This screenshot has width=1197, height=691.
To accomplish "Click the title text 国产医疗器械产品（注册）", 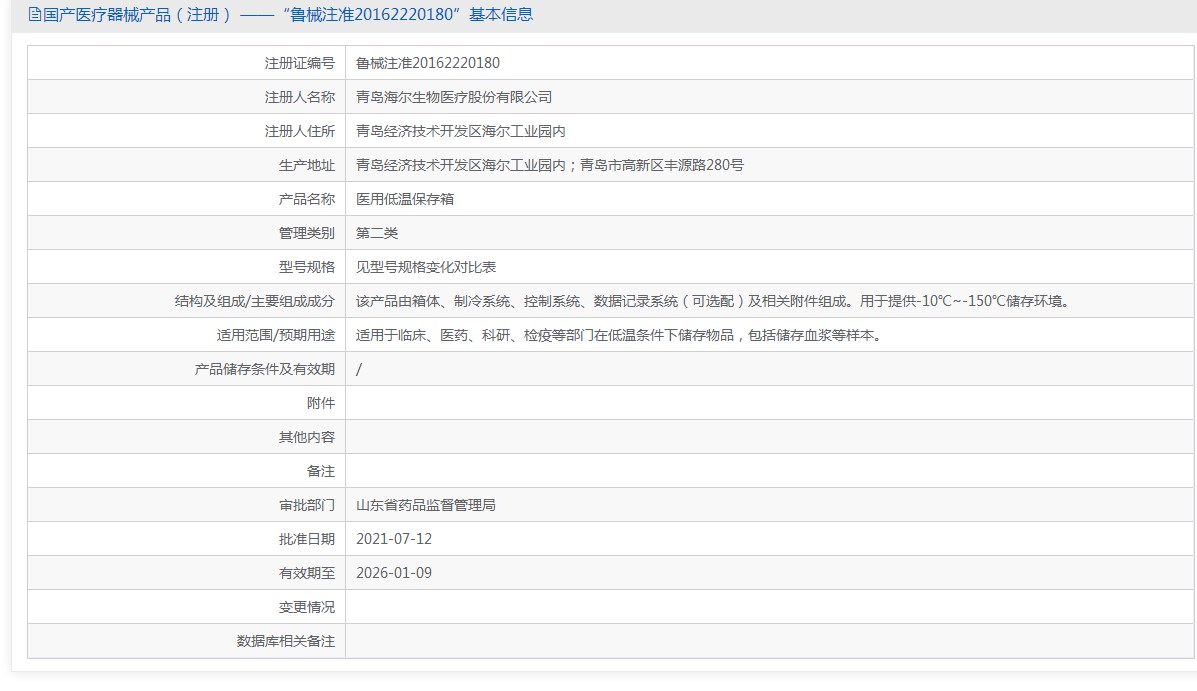I will click(x=137, y=15).
